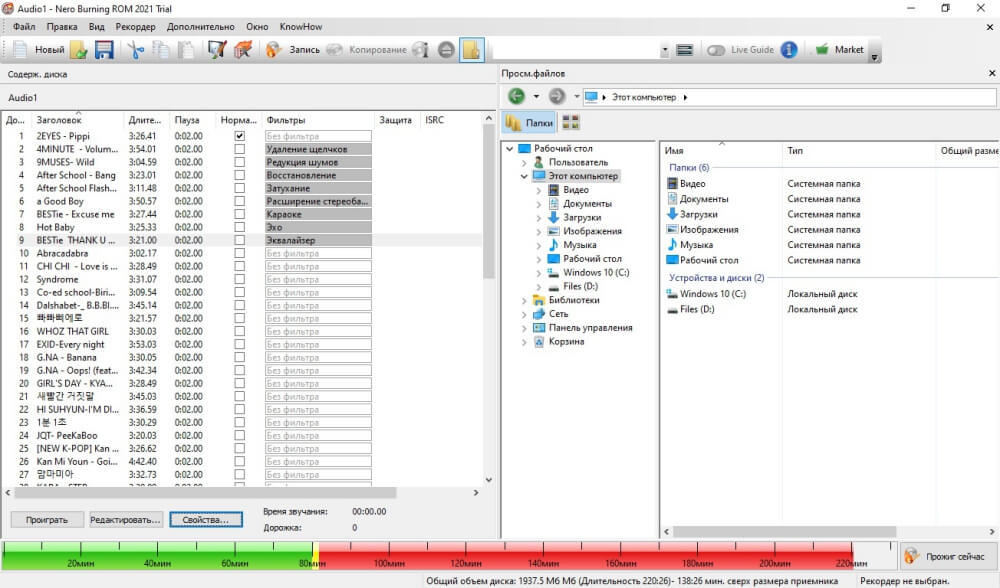Check normalize box for track 3 9MUSES- Wild
This screenshot has height=588, width=1000.
pyautogui.click(x=239, y=162)
